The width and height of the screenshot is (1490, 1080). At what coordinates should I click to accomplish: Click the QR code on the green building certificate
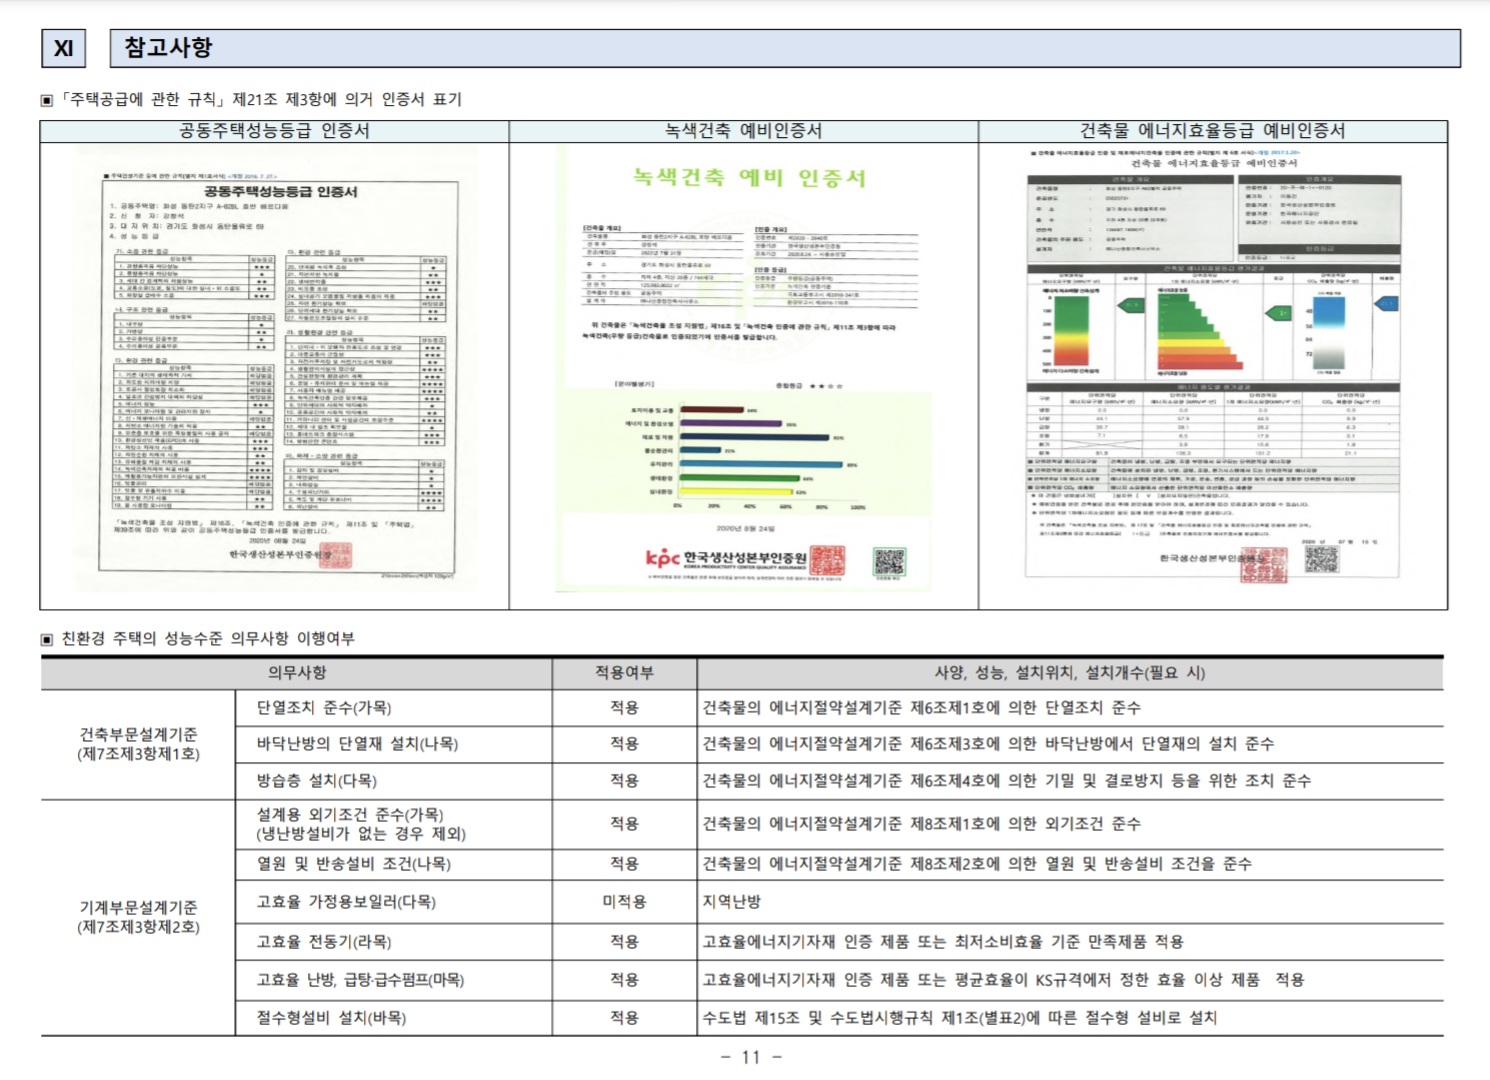click(x=889, y=560)
